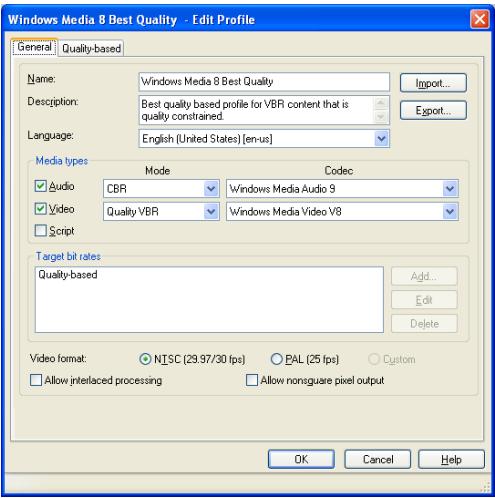Screen dimensions: 495x498
Task: Select NTSC (29.97/30 fps) video format
Action: pyautogui.click(x=145, y=359)
